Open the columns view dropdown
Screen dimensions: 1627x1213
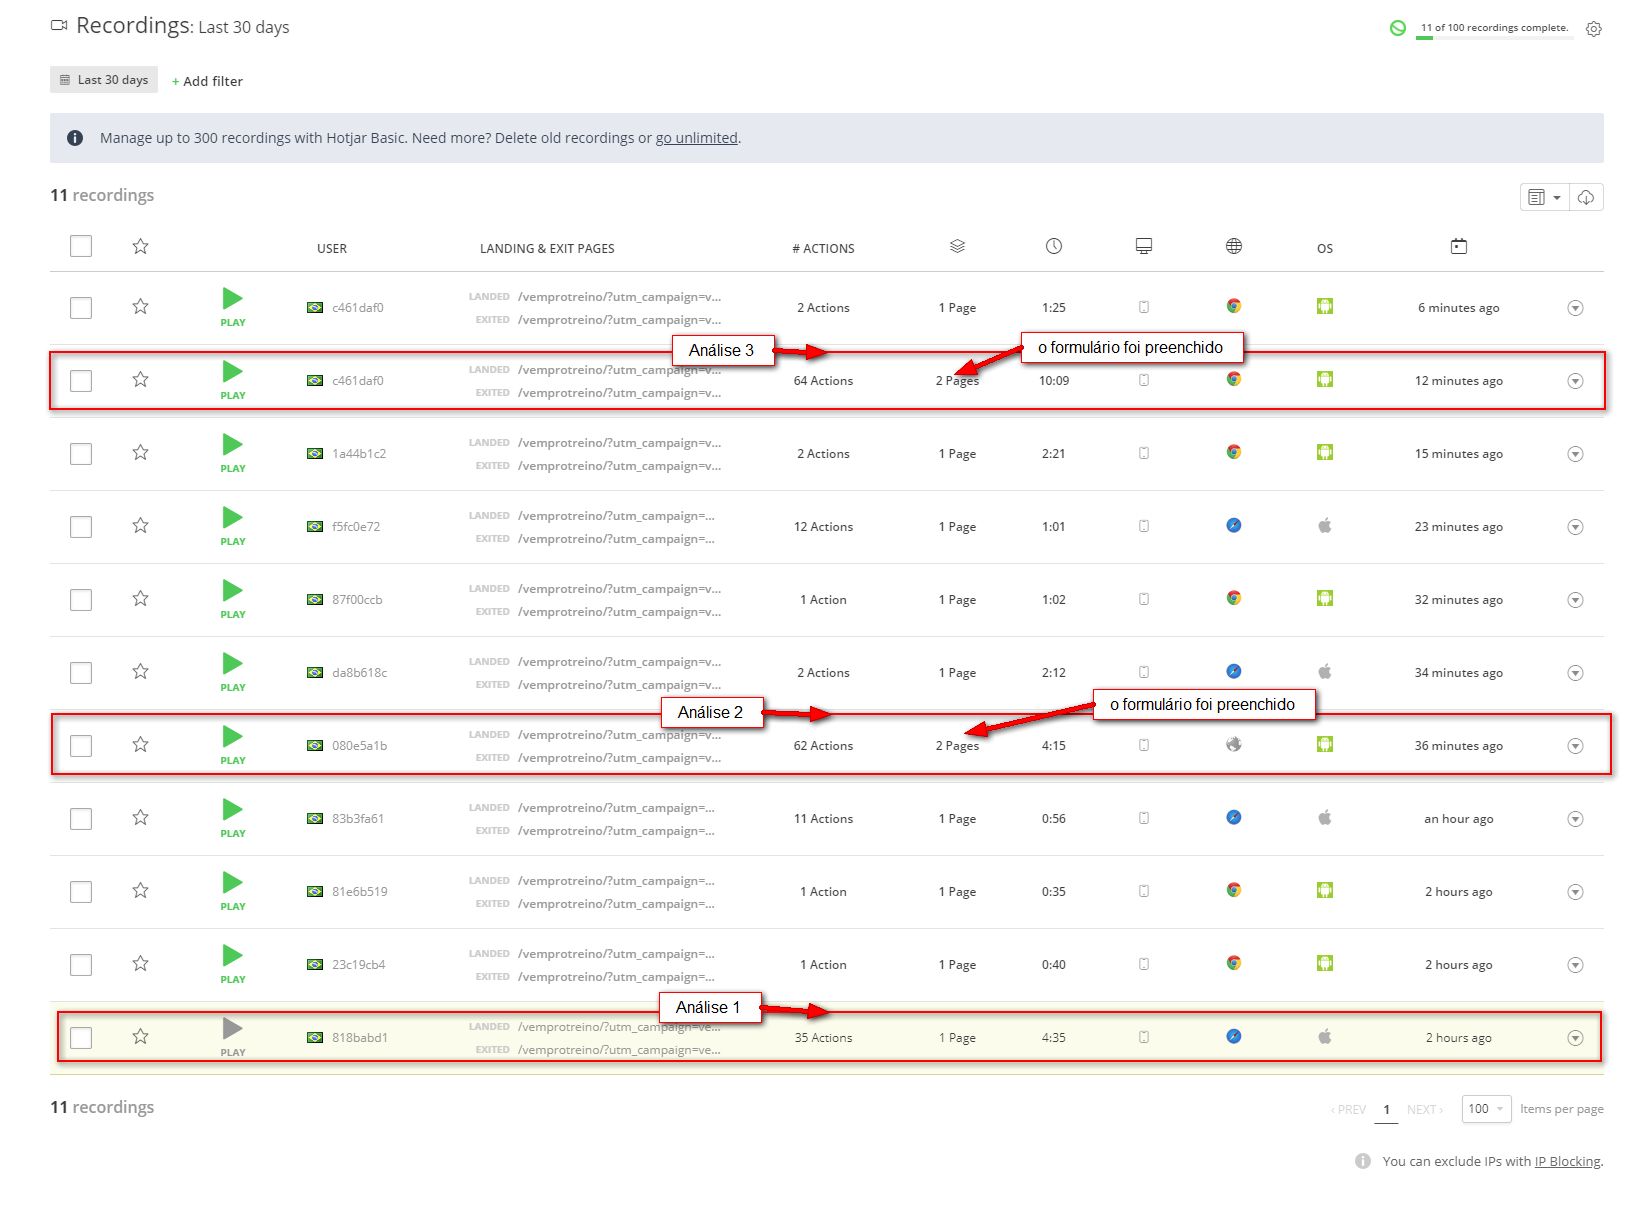(1544, 198)
